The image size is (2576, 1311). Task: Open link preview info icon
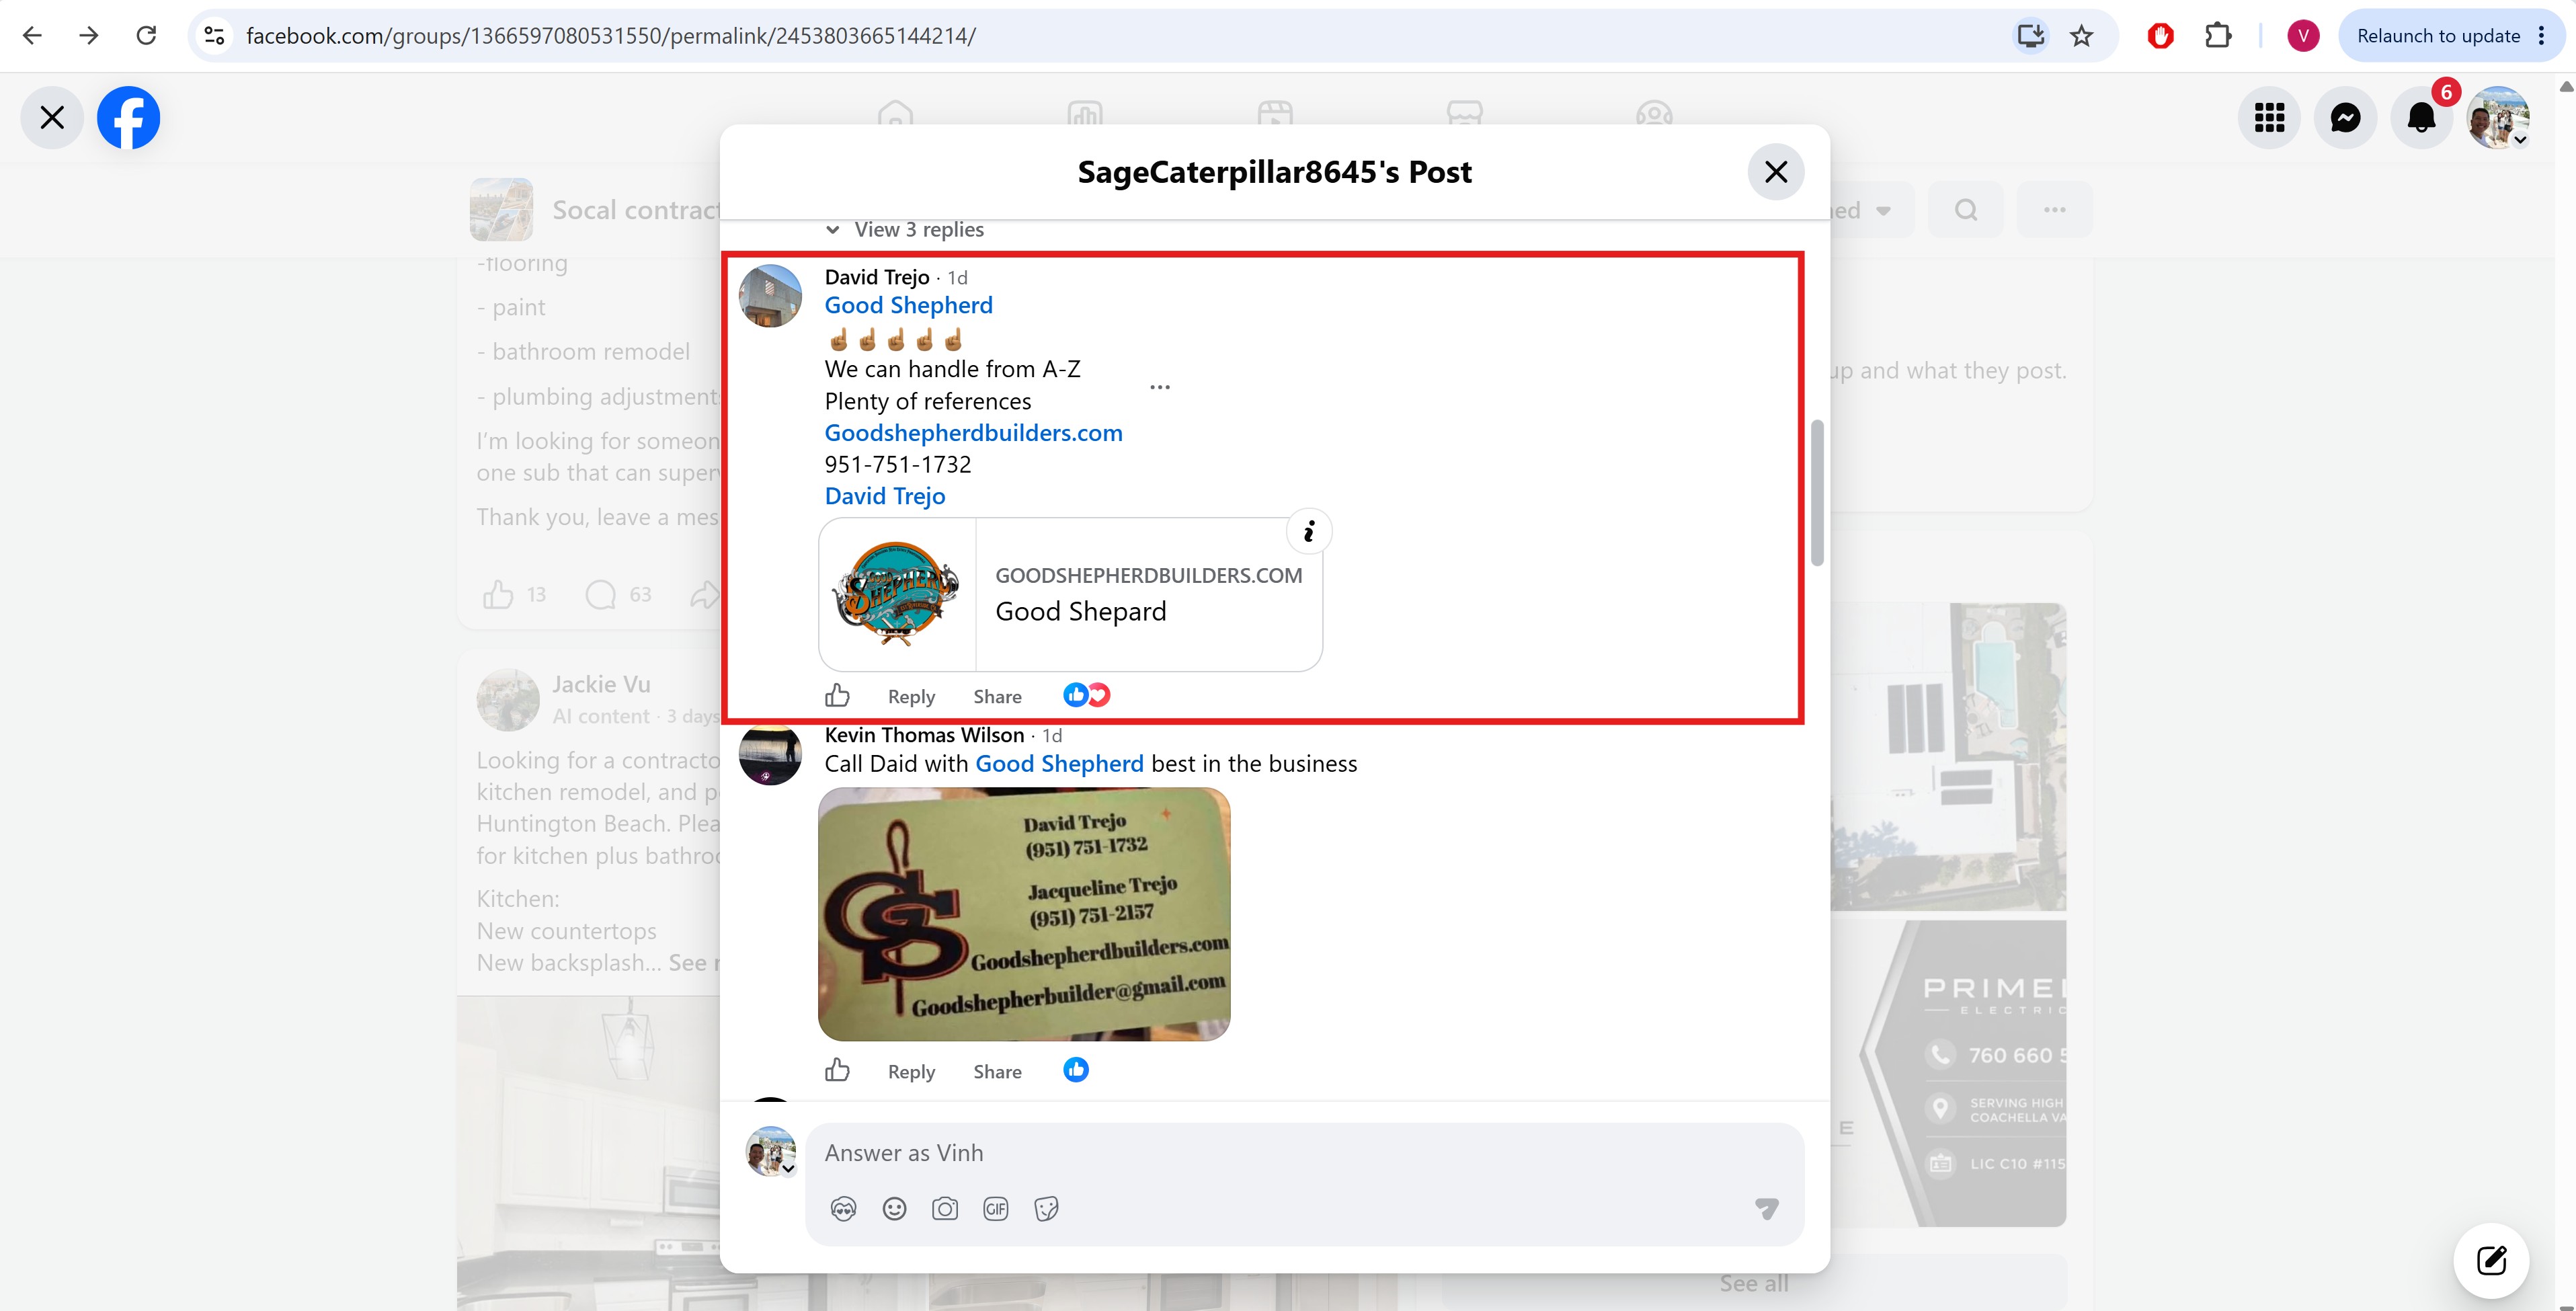(1309, 531)
